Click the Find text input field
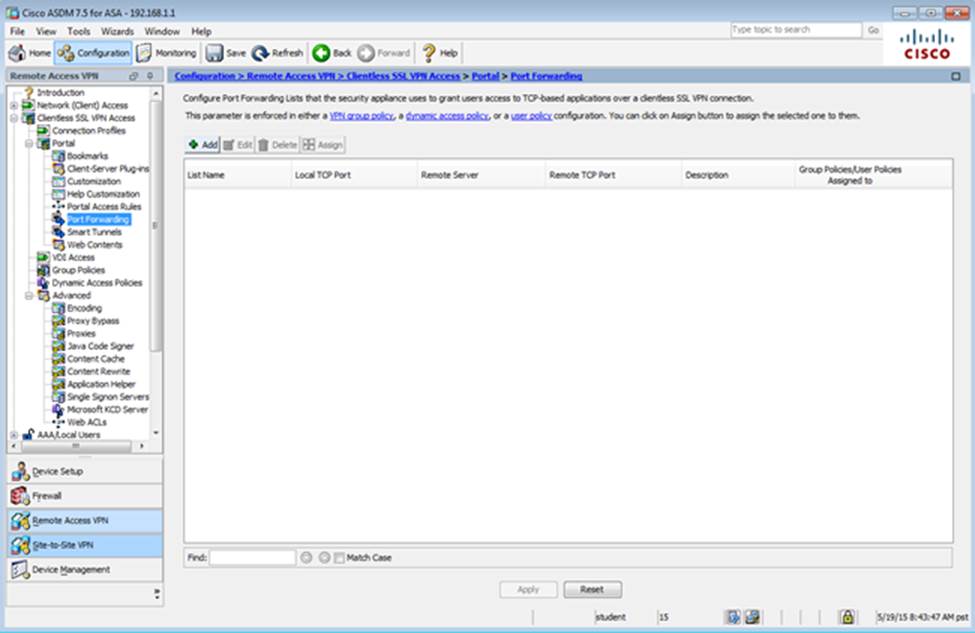Viewport: 975px width, 633px height. tap(252, 558)
